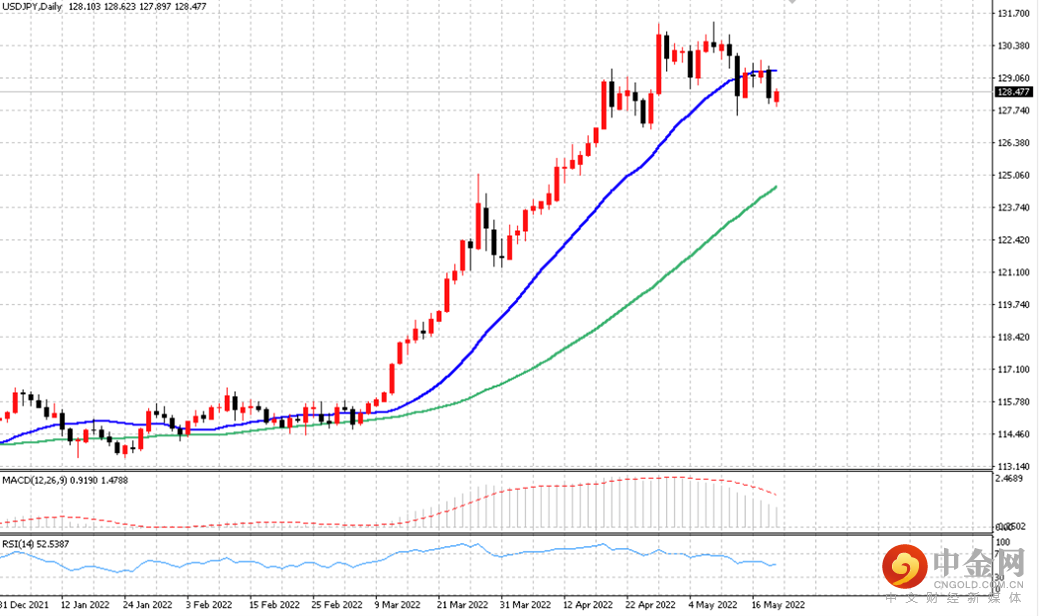Click the 3 Feb 2022 date label
The image size is (1039, 616).
pyautogui.click(x=209, y=605)
